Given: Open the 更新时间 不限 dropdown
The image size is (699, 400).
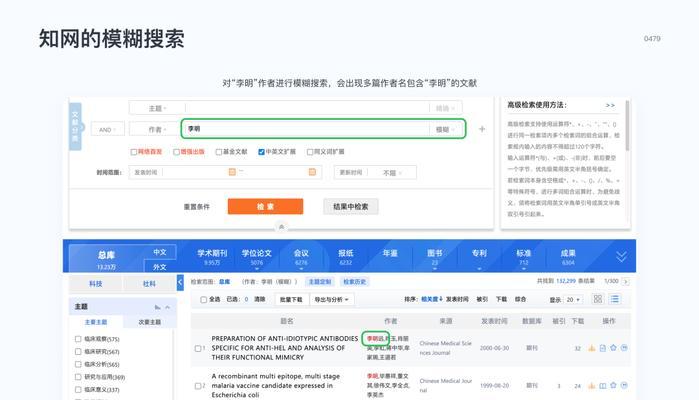Looking at the screenshot, I should pyautogui.click(x=393, y=173).
